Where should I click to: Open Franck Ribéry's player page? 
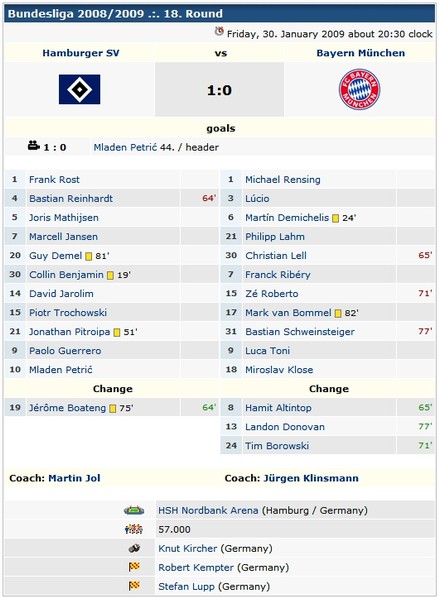(x=278, y=275)
